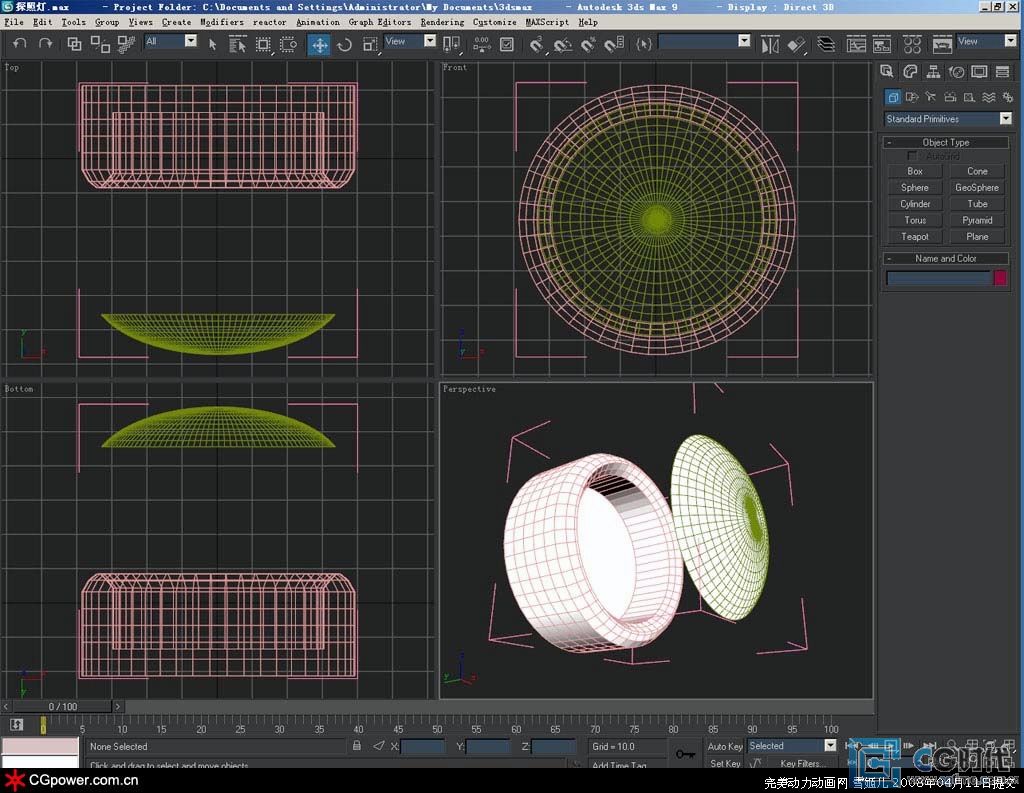Toggle the Selection Lock padlock icon

357,745
